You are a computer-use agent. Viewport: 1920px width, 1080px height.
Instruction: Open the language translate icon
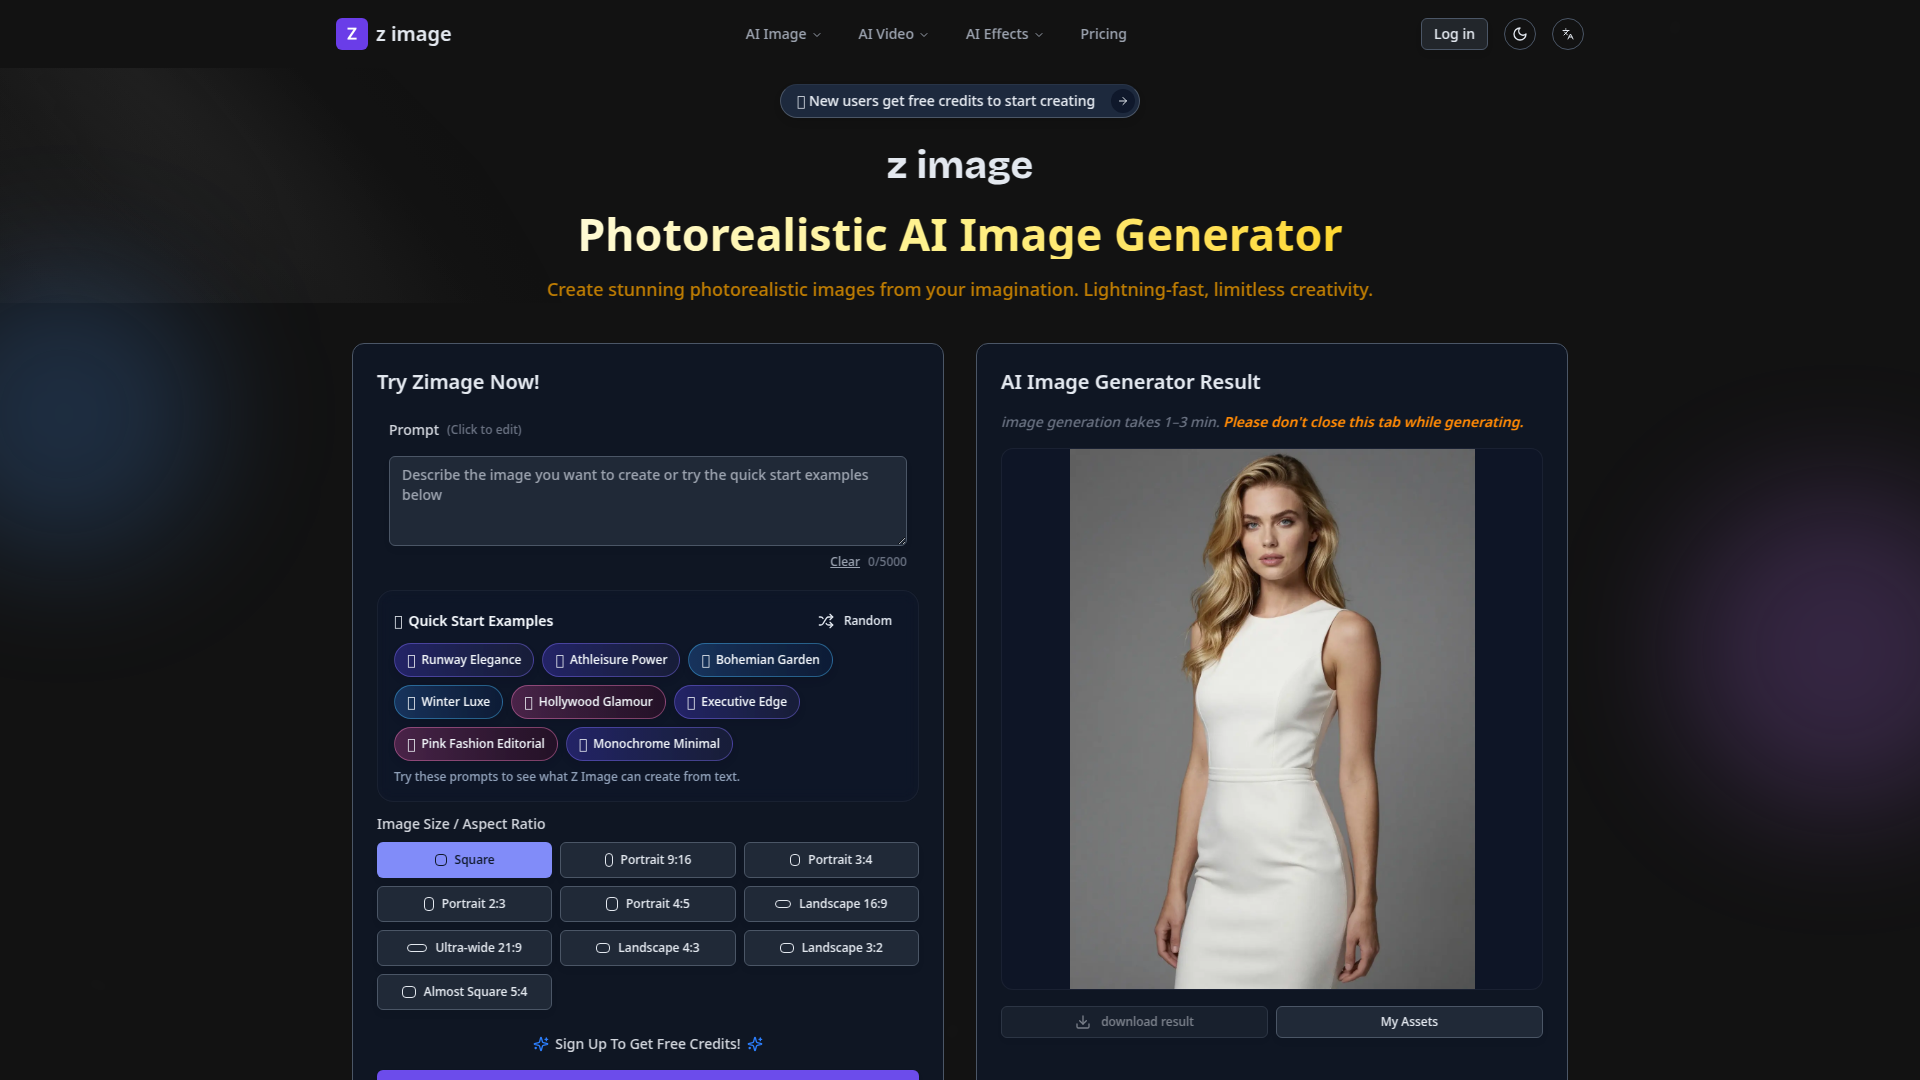[1567, 34]
